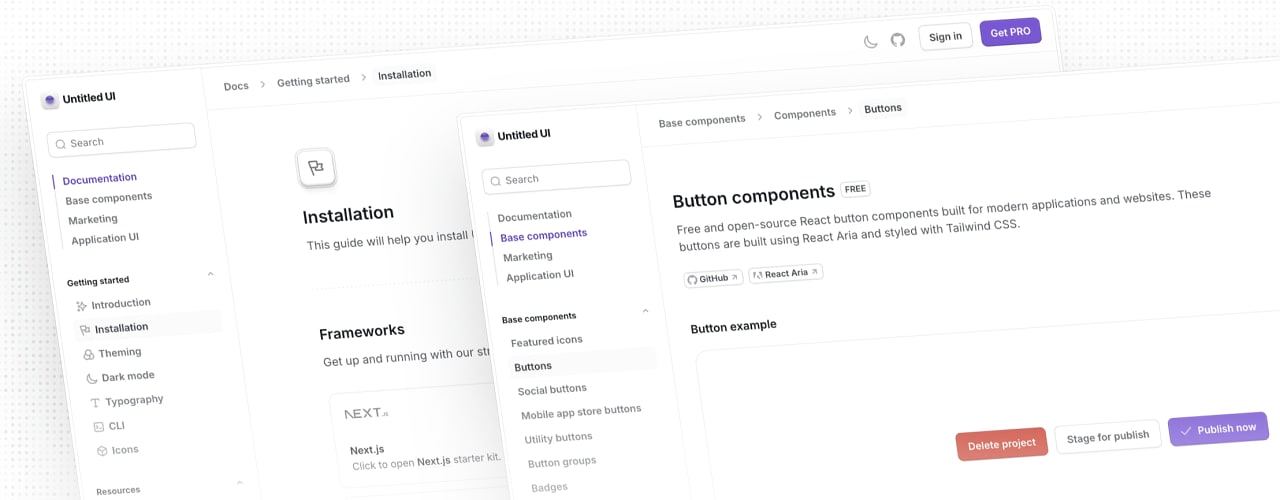The image size is (1280, 500).
Task: Open the GitHub icon in the top header
Action: [x=898, y=39]
